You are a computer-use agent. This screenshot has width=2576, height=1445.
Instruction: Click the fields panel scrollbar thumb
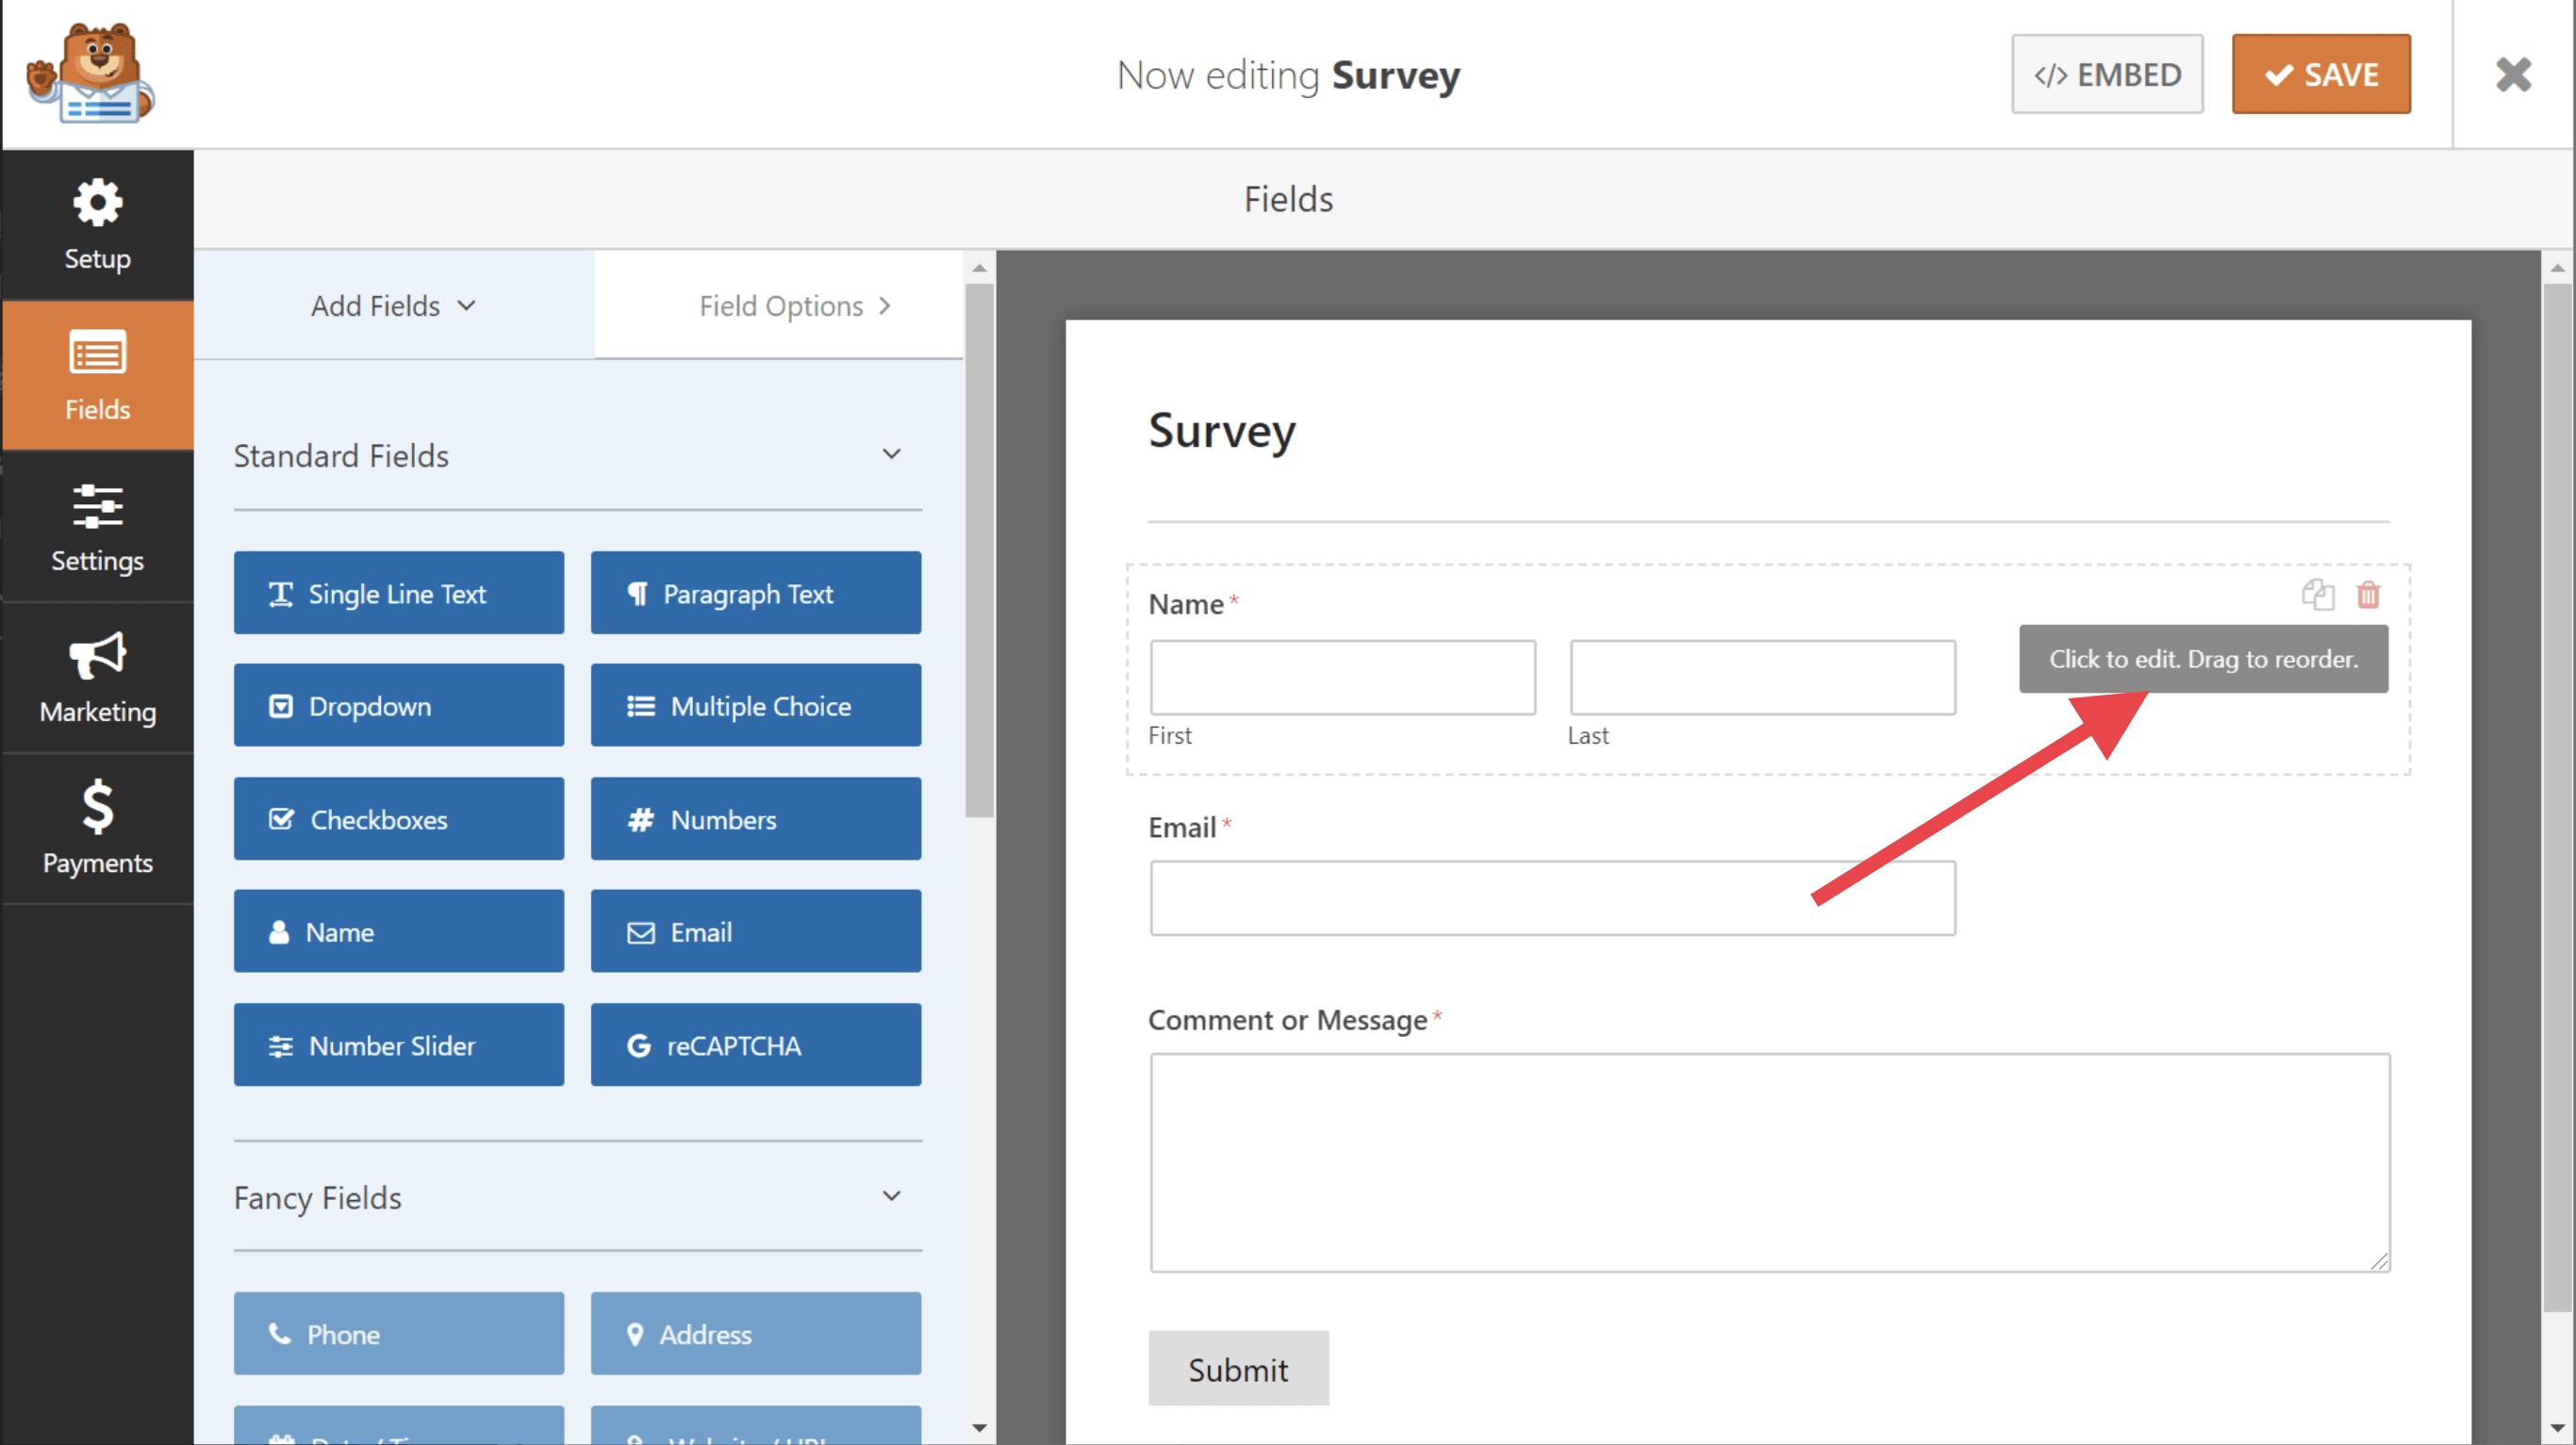(x=979, y=550)
